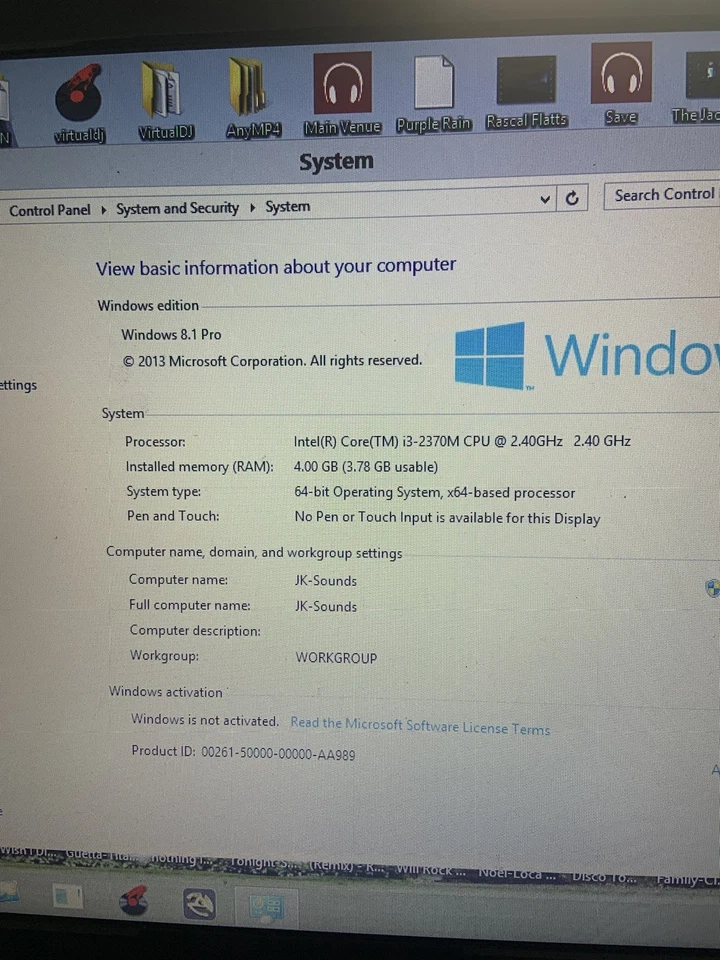Go to Control Panel in breadcrumb
This screenshot has width=720, height=960.
(50, 210)
